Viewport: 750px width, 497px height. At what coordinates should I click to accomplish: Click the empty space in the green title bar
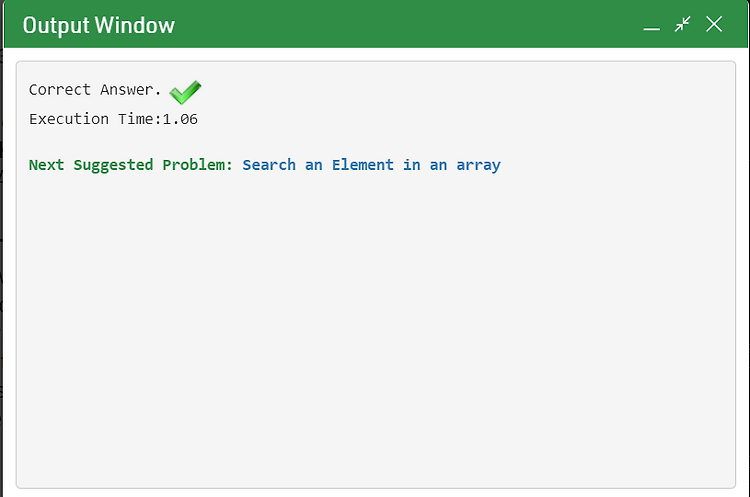click(407, 24)
